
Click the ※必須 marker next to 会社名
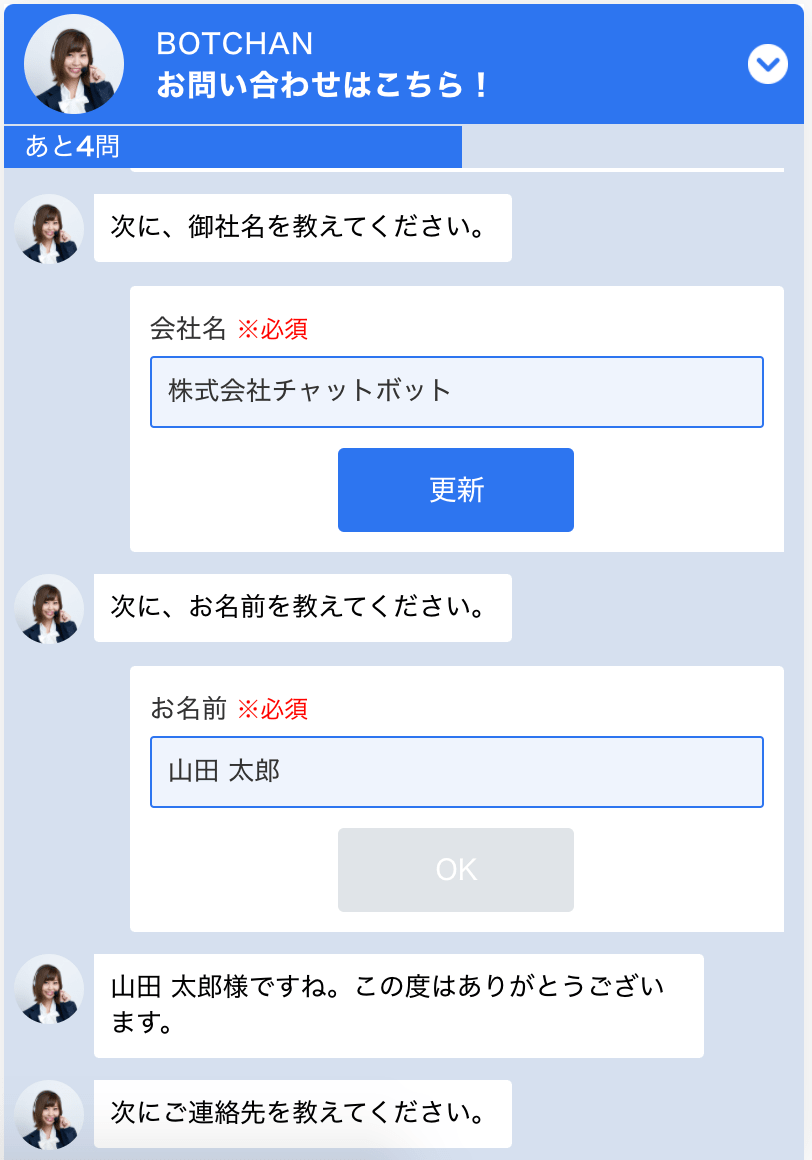(x=272, y=329)
